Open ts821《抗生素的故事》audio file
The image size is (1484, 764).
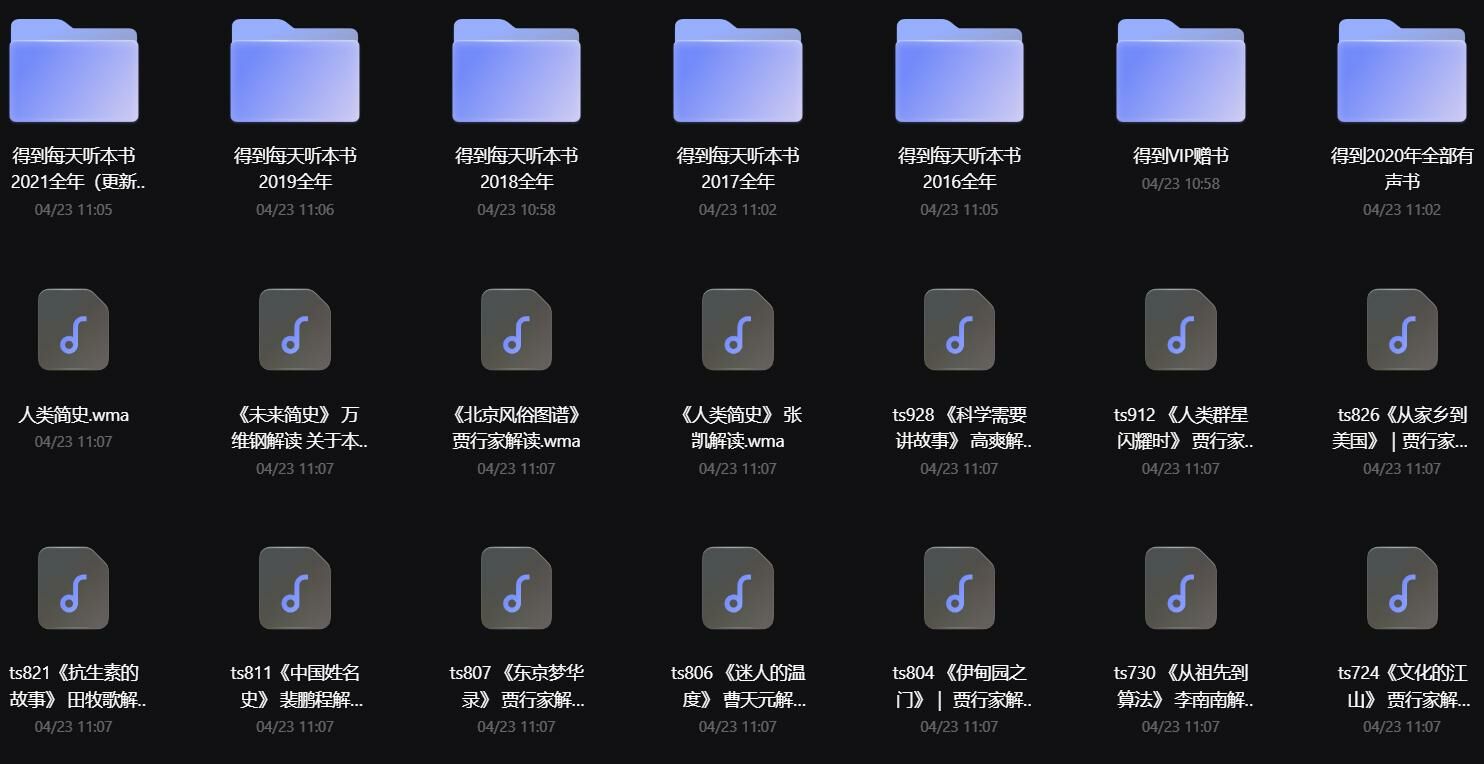point(73,588)
